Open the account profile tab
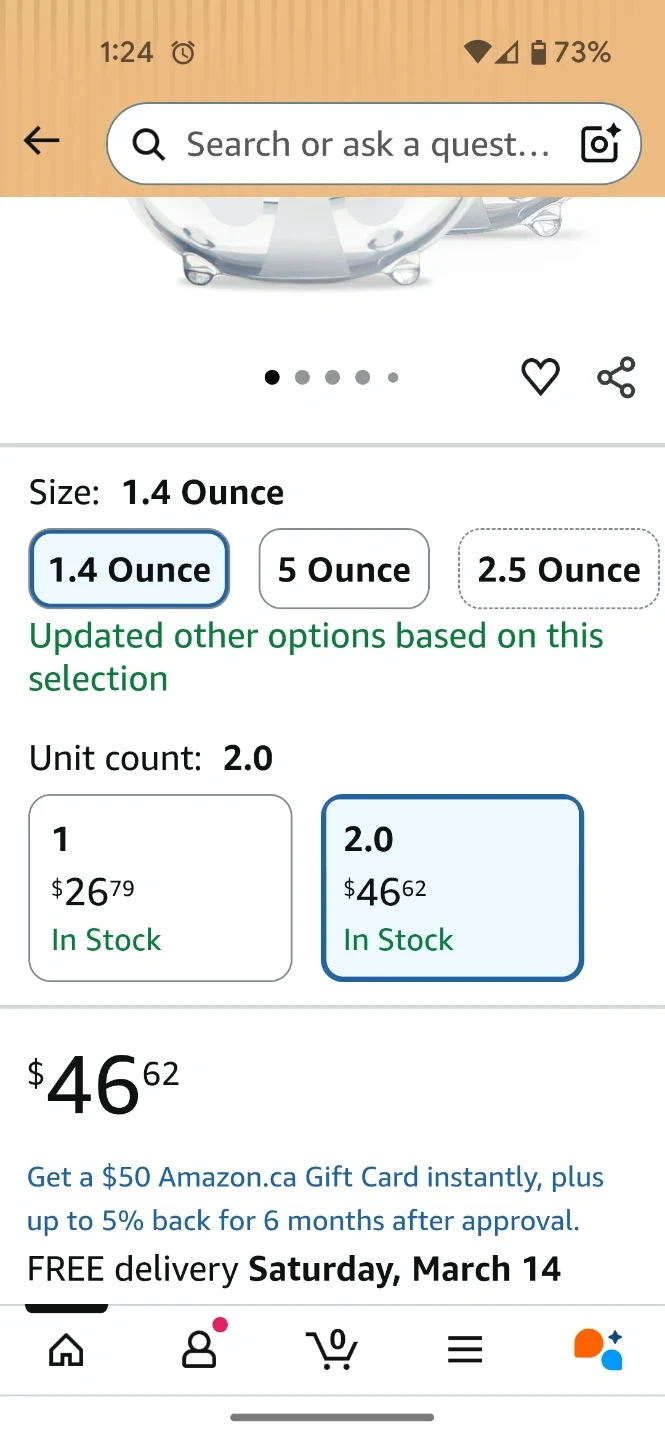The image size is (665, 1440). coord(200,1350)
